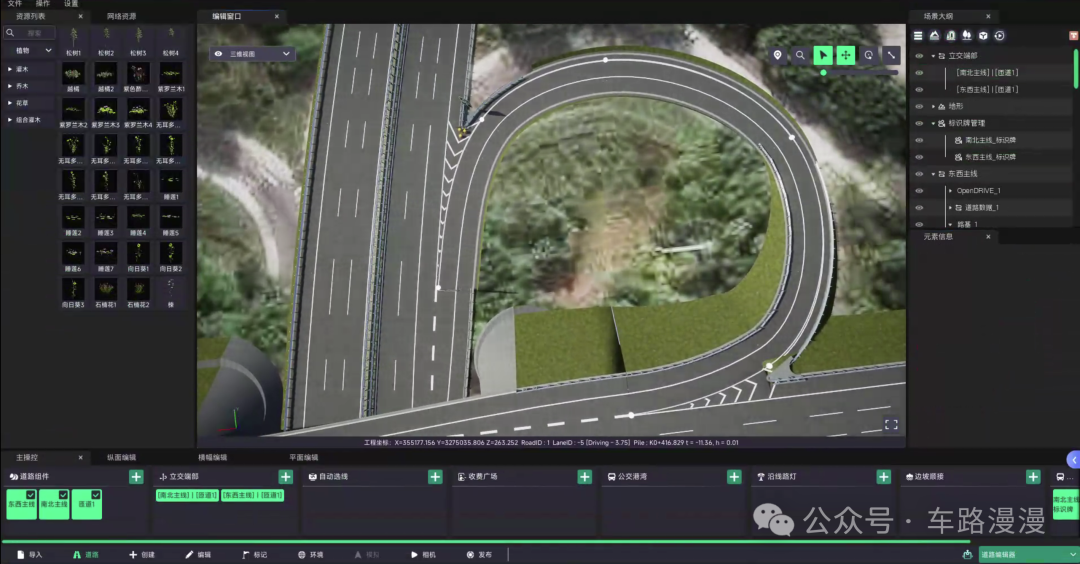The height and width of the screenshot is (564, 1080).
Task: Select the green move tool
Action: pos(846,55)
